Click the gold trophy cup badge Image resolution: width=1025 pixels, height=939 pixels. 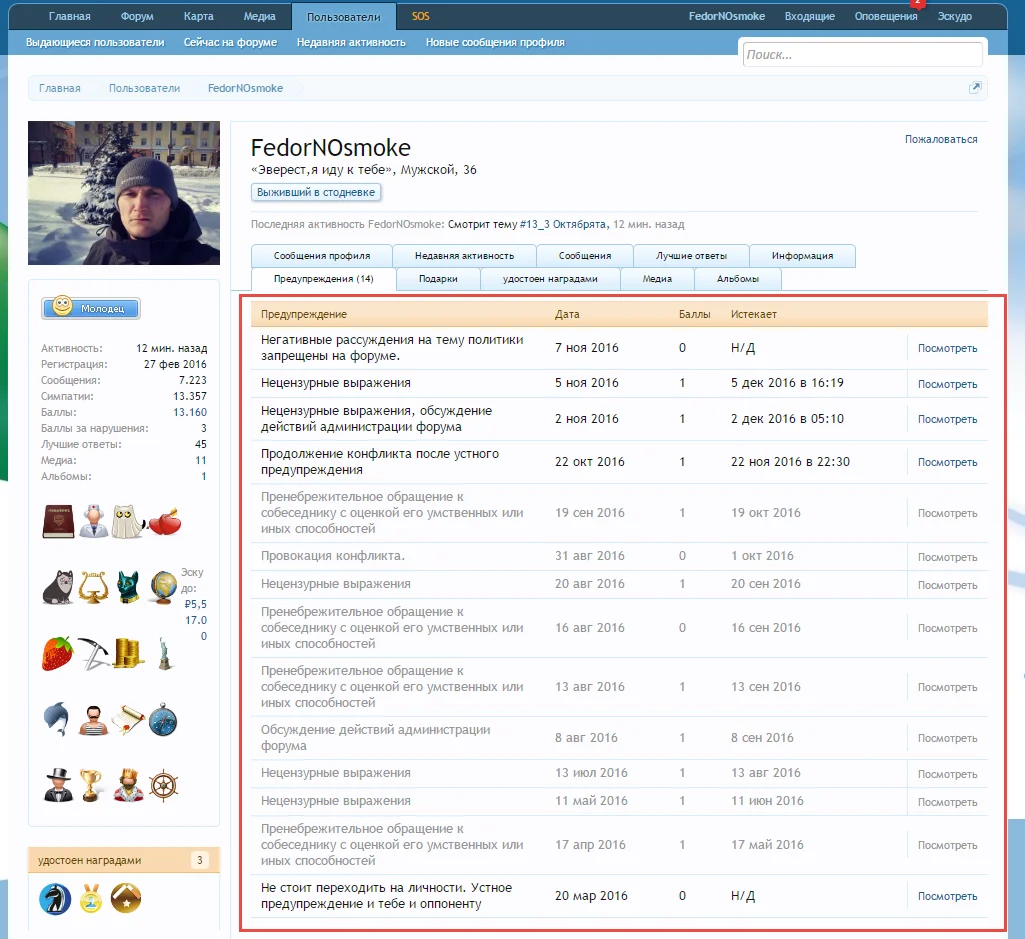(92, 785)
